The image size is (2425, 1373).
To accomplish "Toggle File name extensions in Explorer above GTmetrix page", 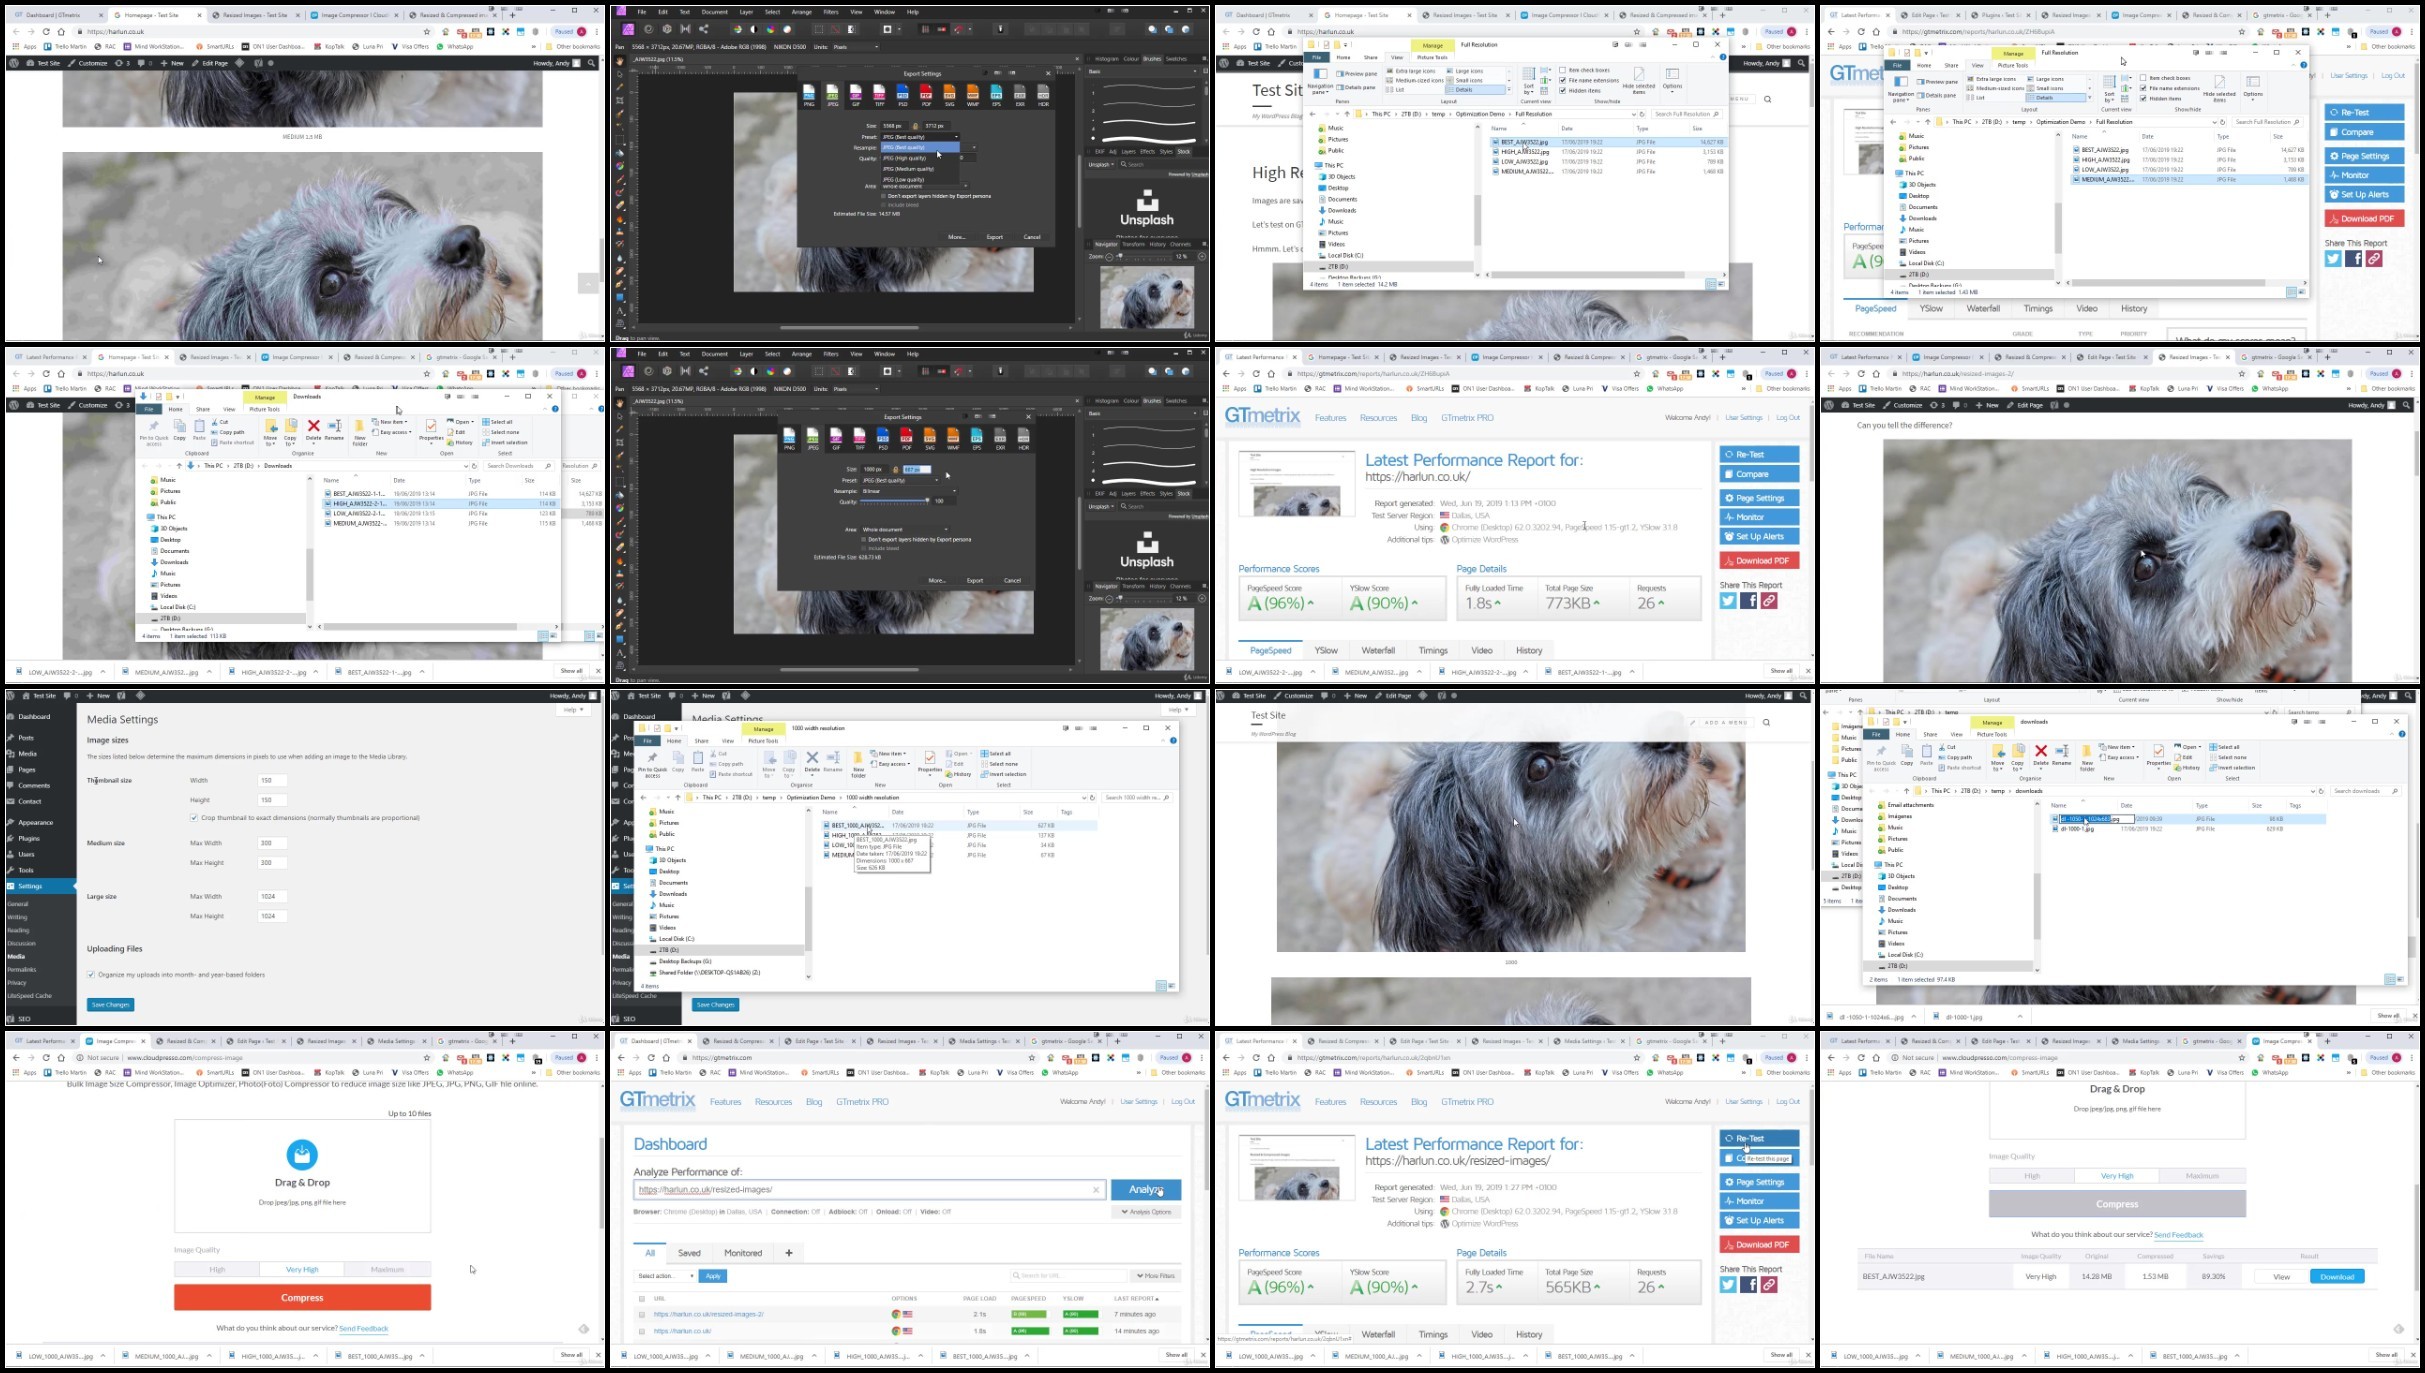I will pos(2144,88).
